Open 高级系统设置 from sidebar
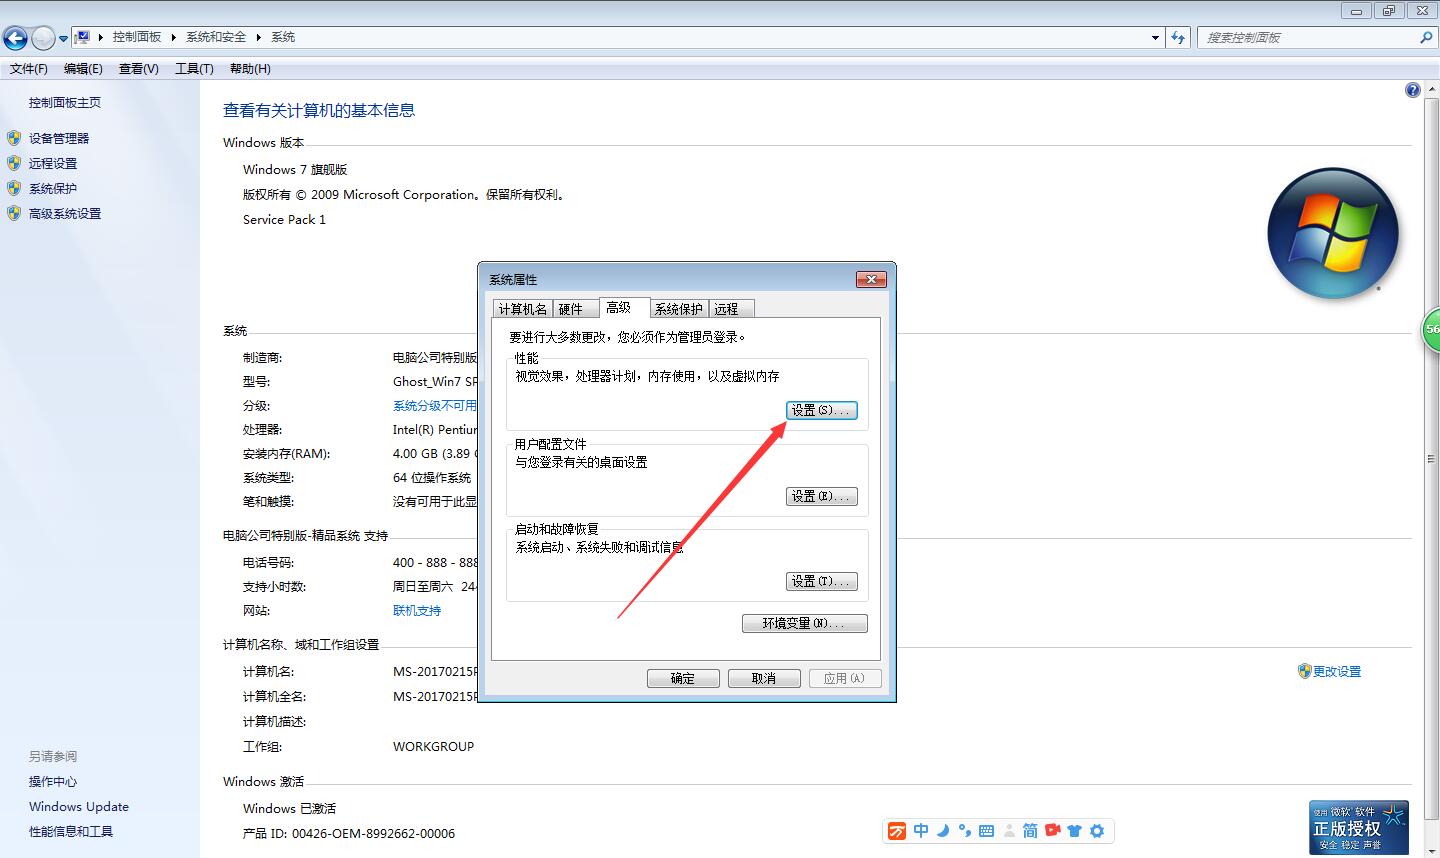The width and height of the screenshot is (1440, 858). tap(65, 214)
